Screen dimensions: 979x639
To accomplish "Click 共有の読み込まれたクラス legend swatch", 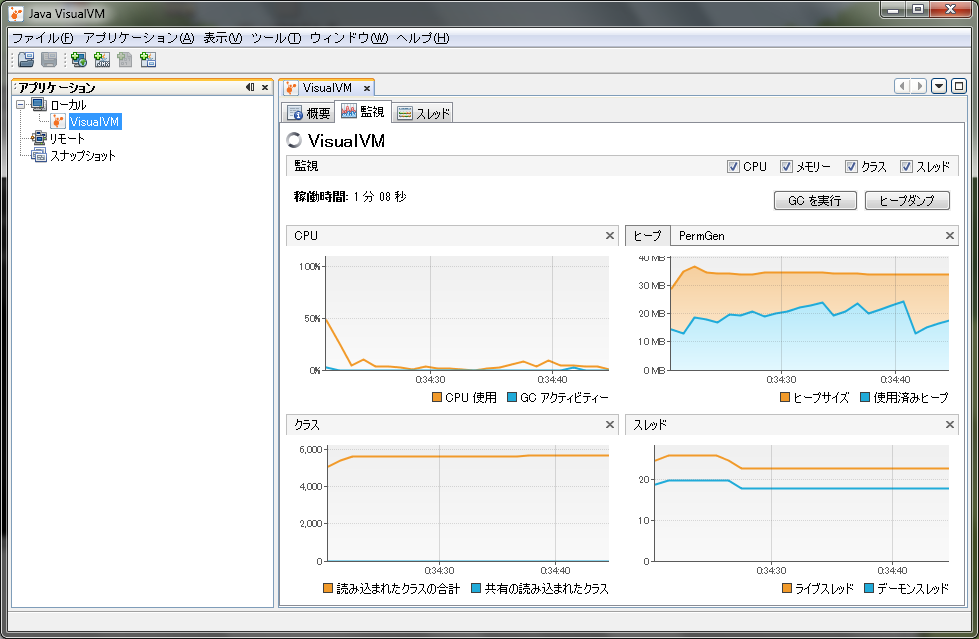I will 476,588.
